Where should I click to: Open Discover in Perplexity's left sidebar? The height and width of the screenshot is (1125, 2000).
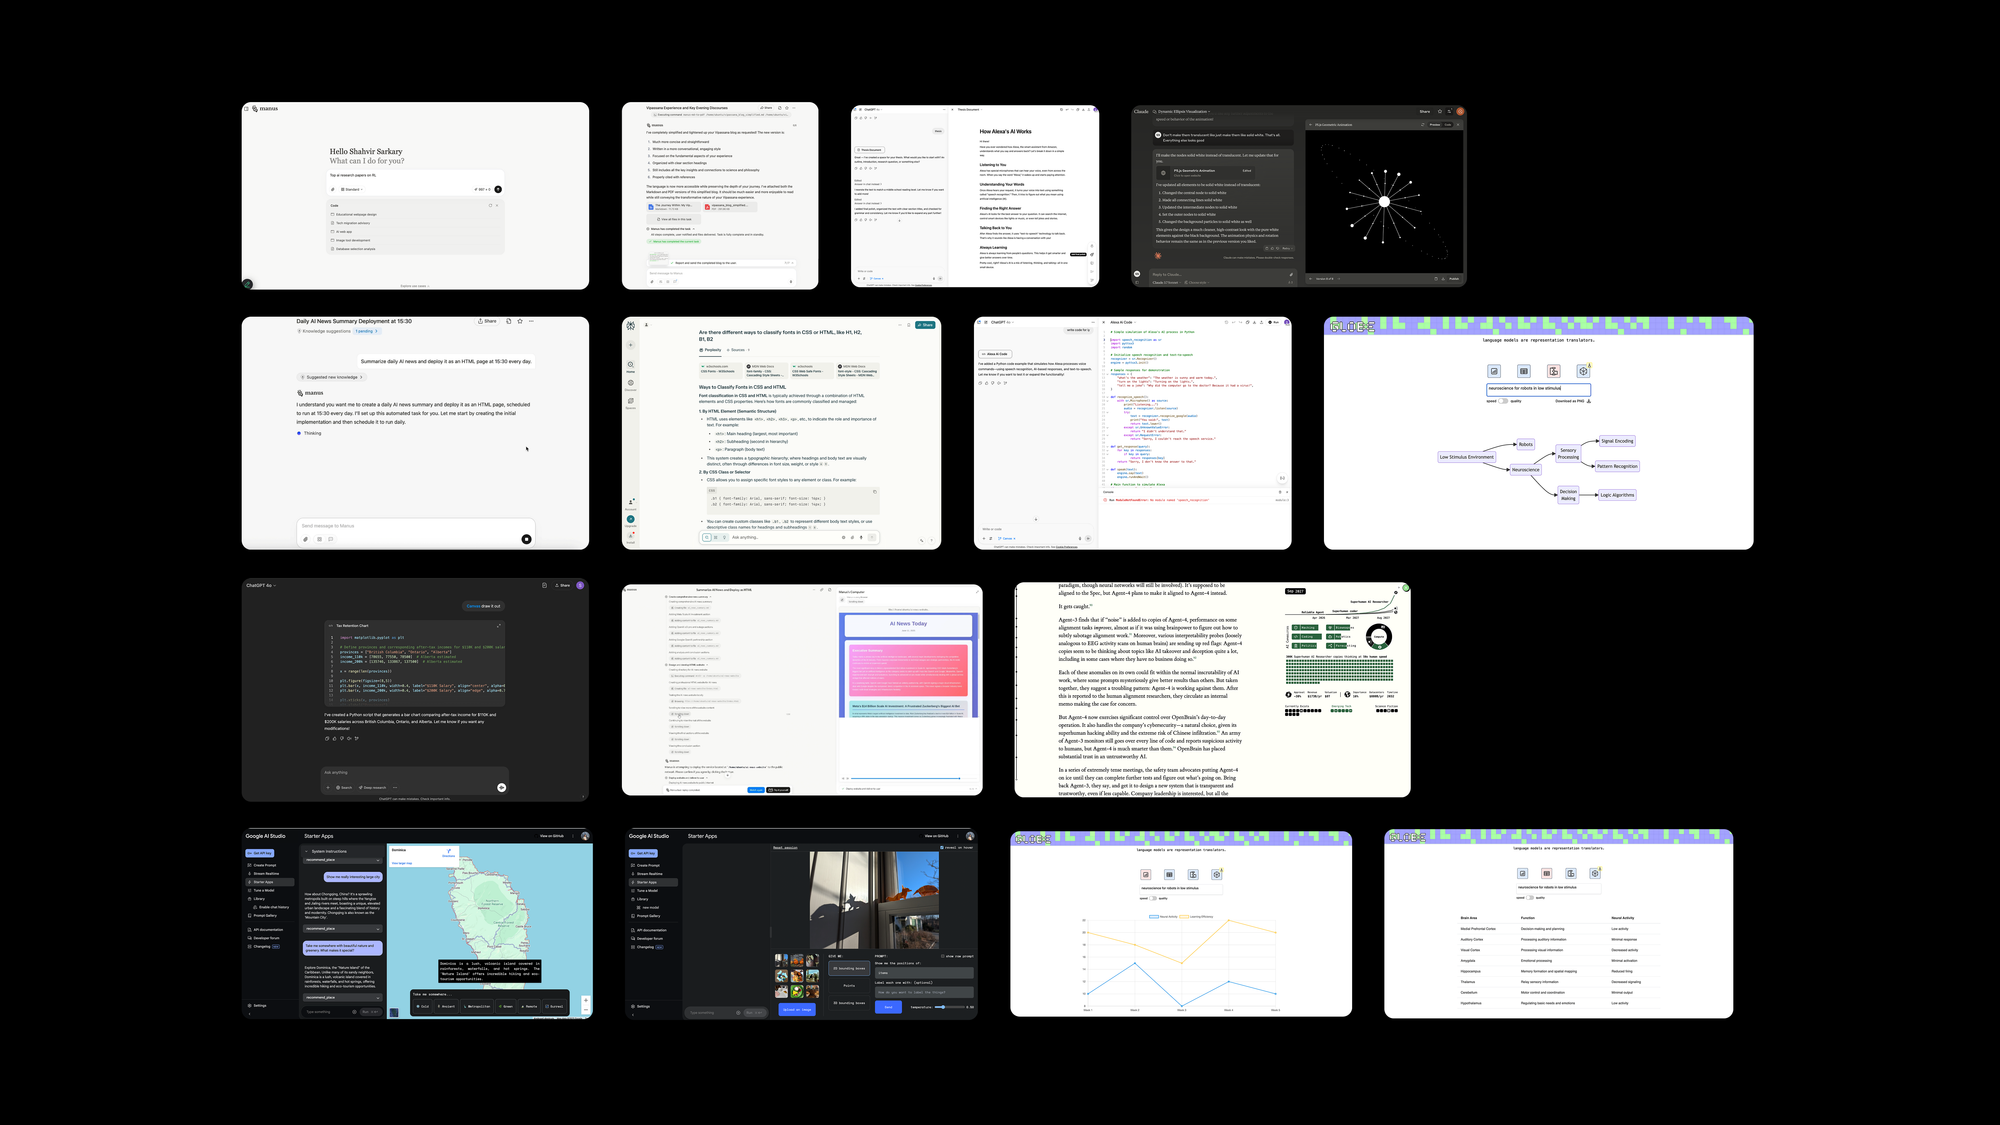tap(631, 384)
